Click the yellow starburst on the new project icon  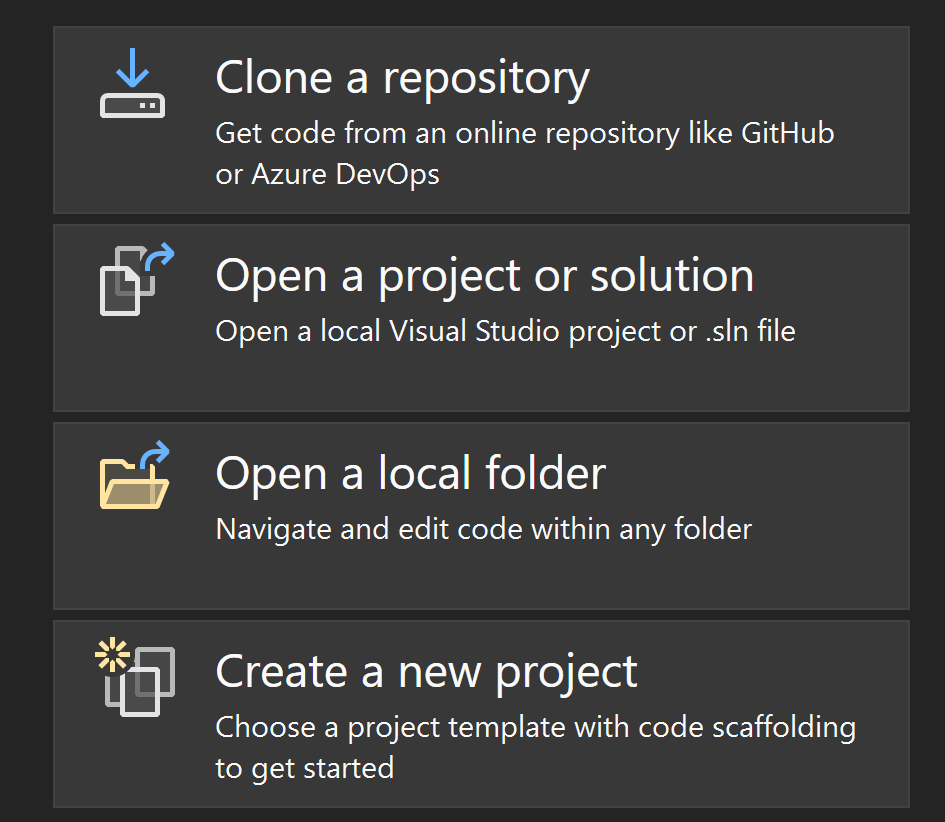tap(112, 654)
